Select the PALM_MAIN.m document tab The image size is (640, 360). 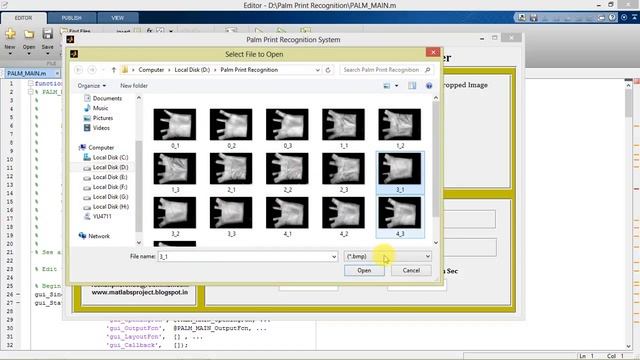point(27,73)
